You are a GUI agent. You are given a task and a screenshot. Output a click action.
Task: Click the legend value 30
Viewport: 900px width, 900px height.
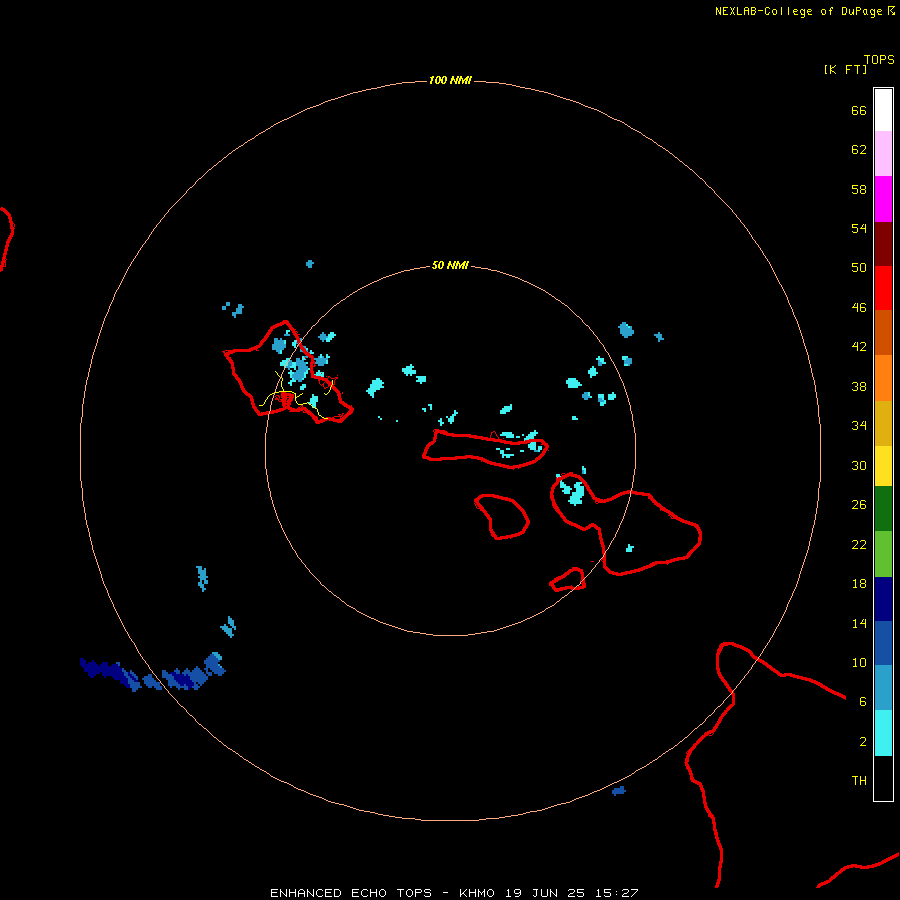coord(859,465)
